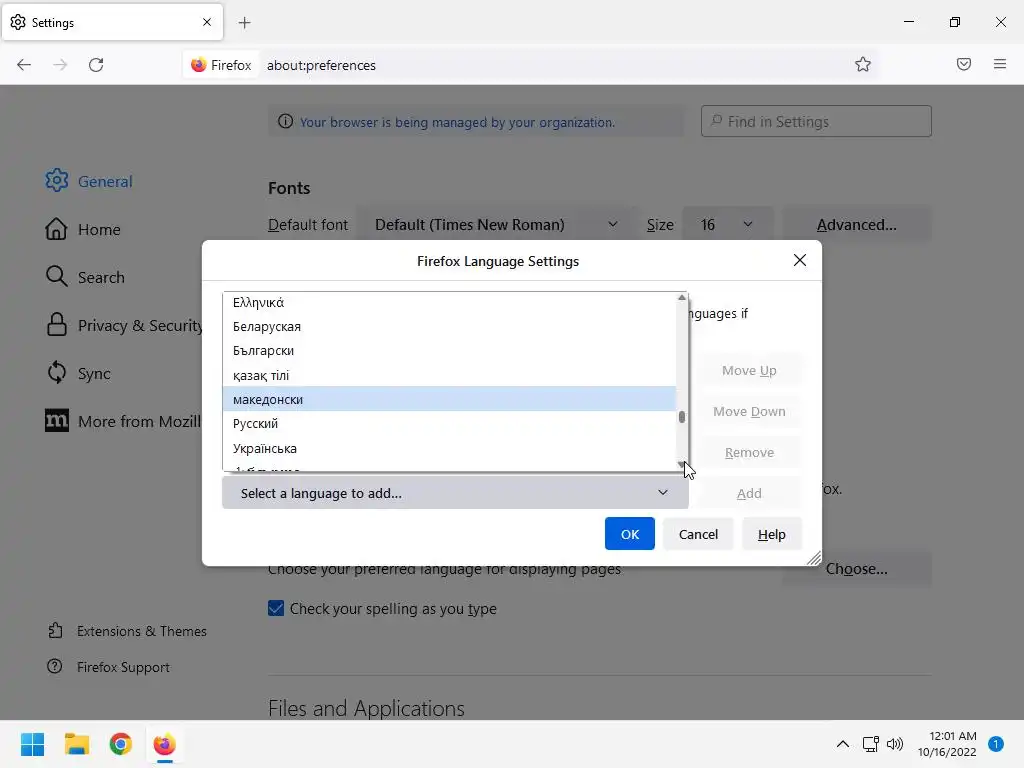Viewport: 1024px width, 768px height.
Task: Click the Choose languages button
Action: tap(857, 569)
